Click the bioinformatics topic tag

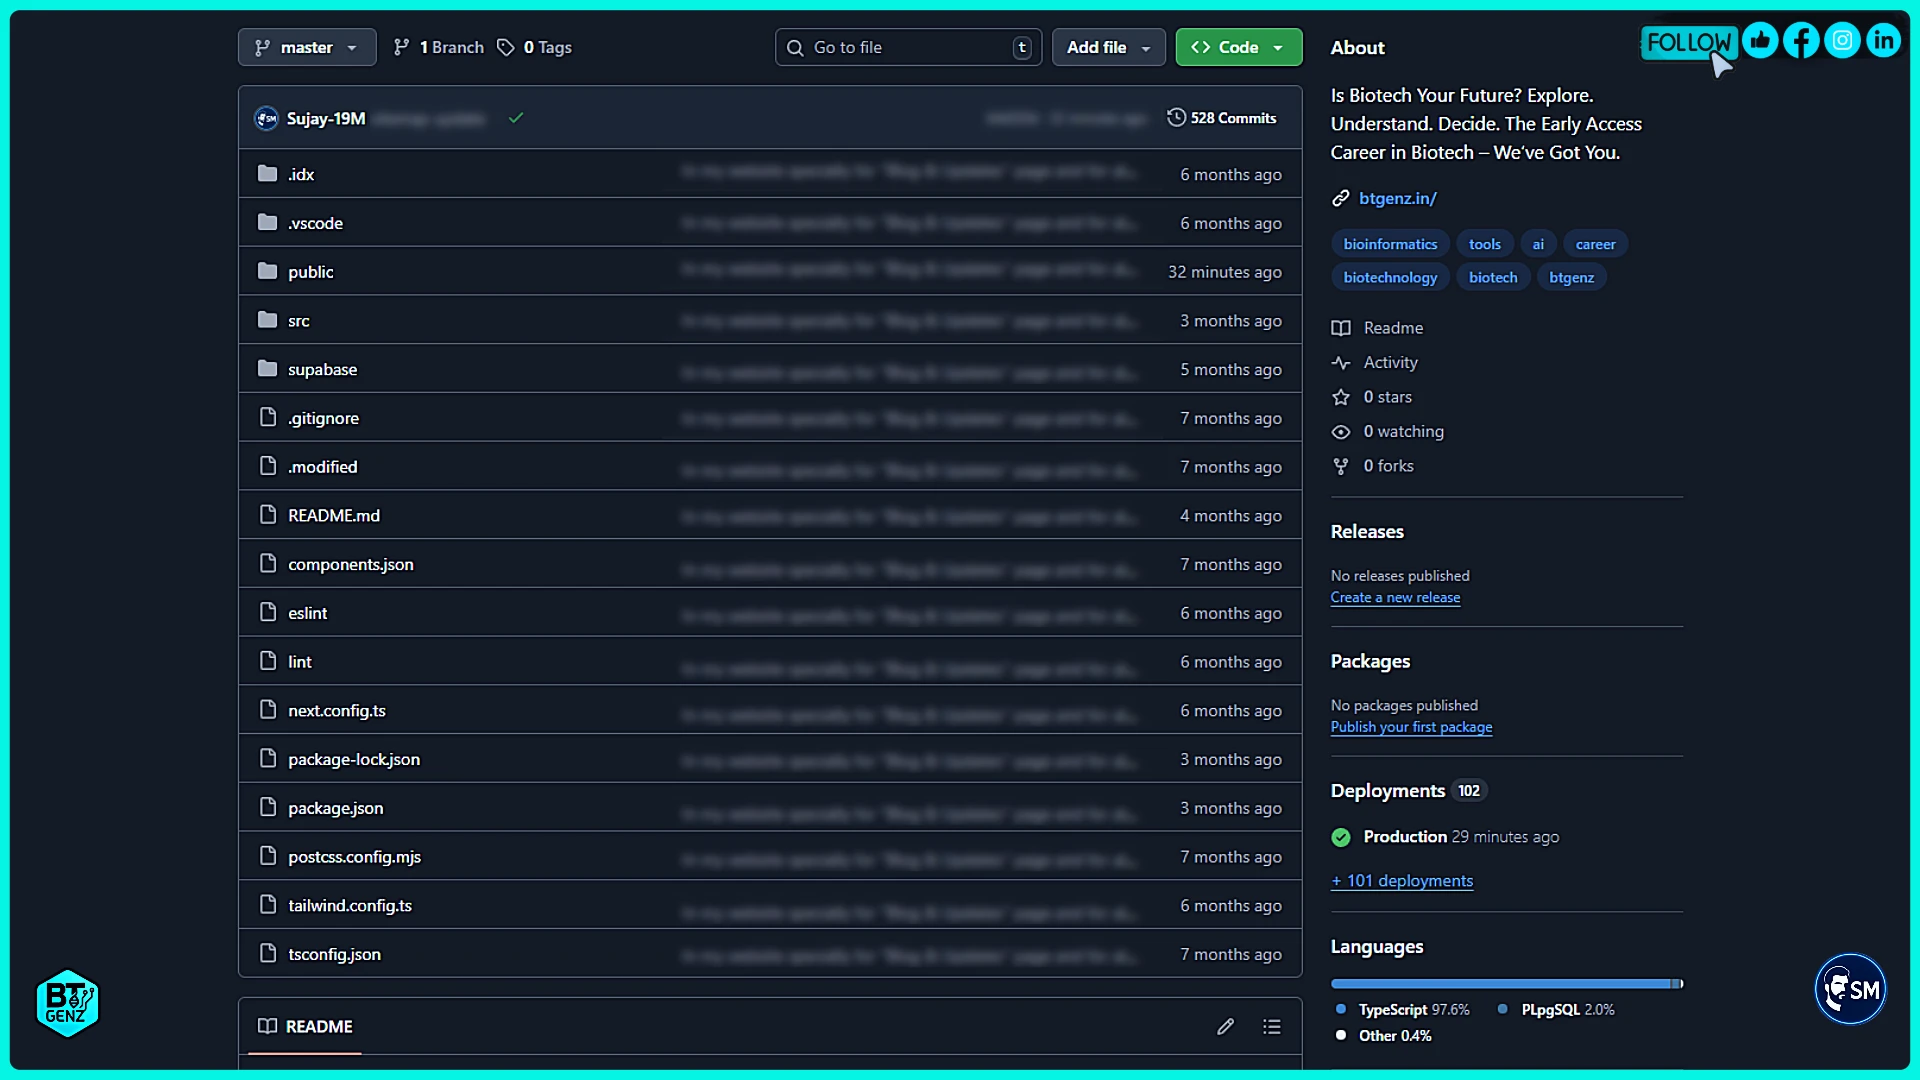point(1390,244)
